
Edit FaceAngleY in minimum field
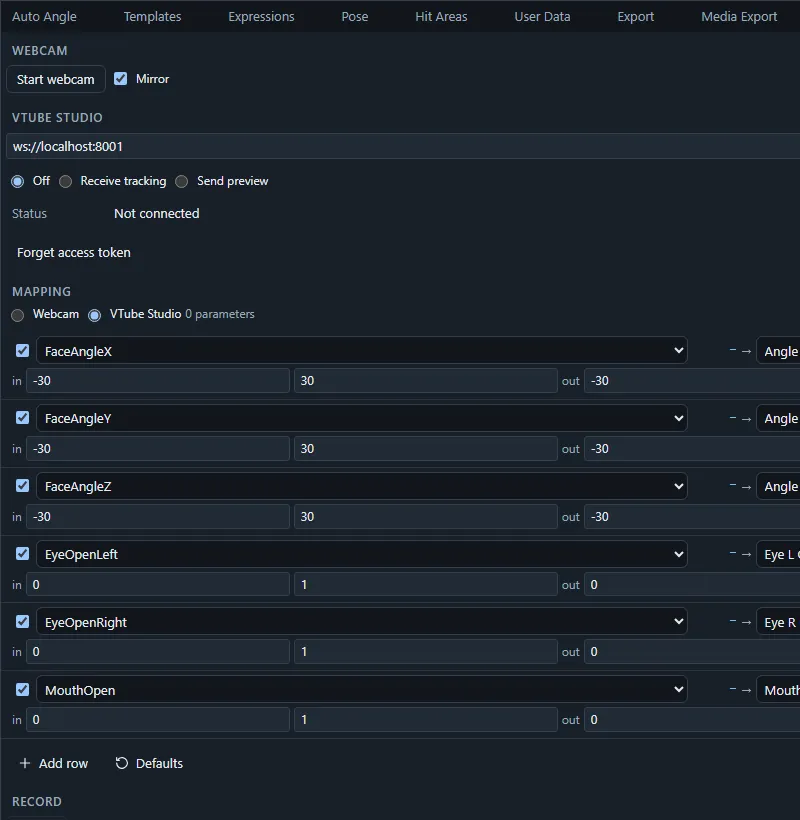(158, 449)
